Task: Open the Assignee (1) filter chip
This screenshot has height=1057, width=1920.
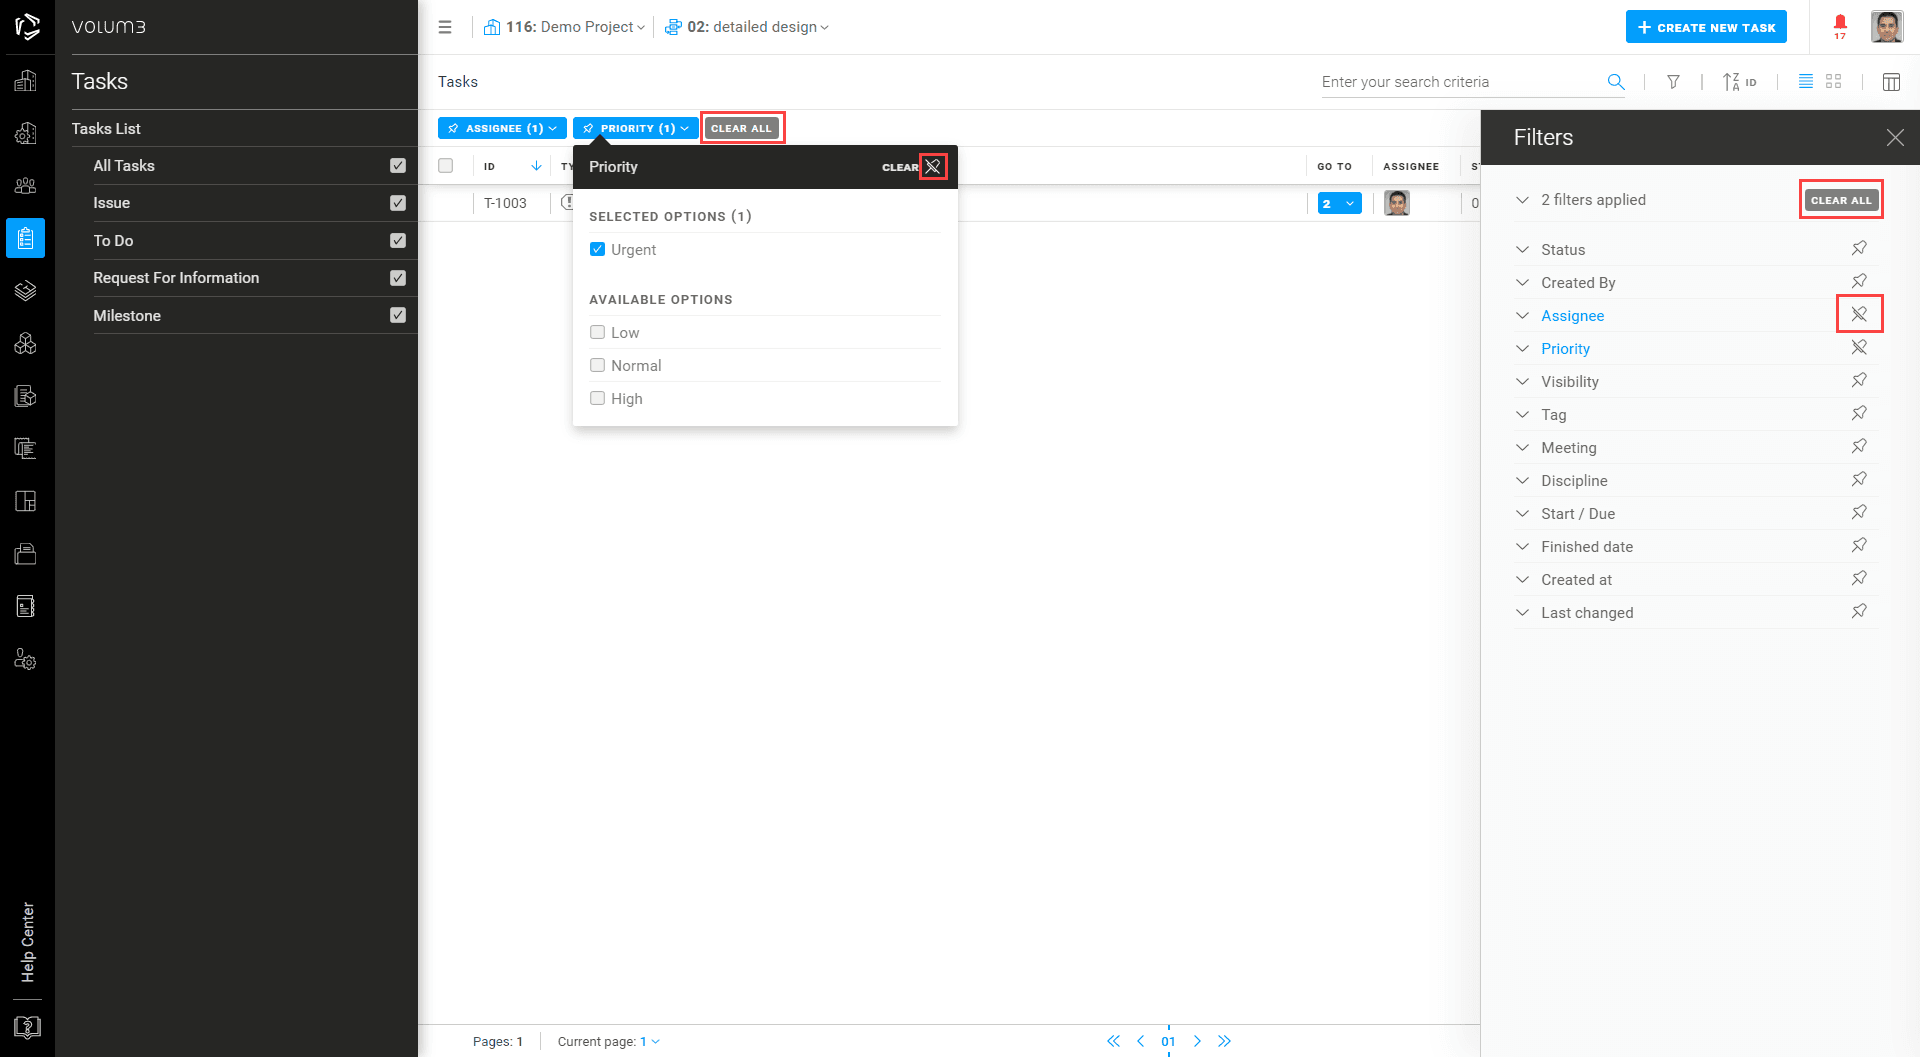Action: [502, 128]
